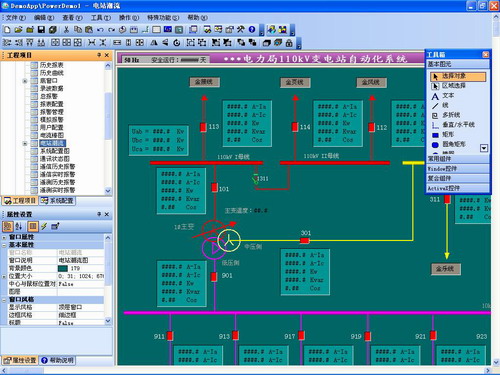Click the Save floppy disk toolbar icon
This screenshot has height=375, width=500.
[41, 30]
